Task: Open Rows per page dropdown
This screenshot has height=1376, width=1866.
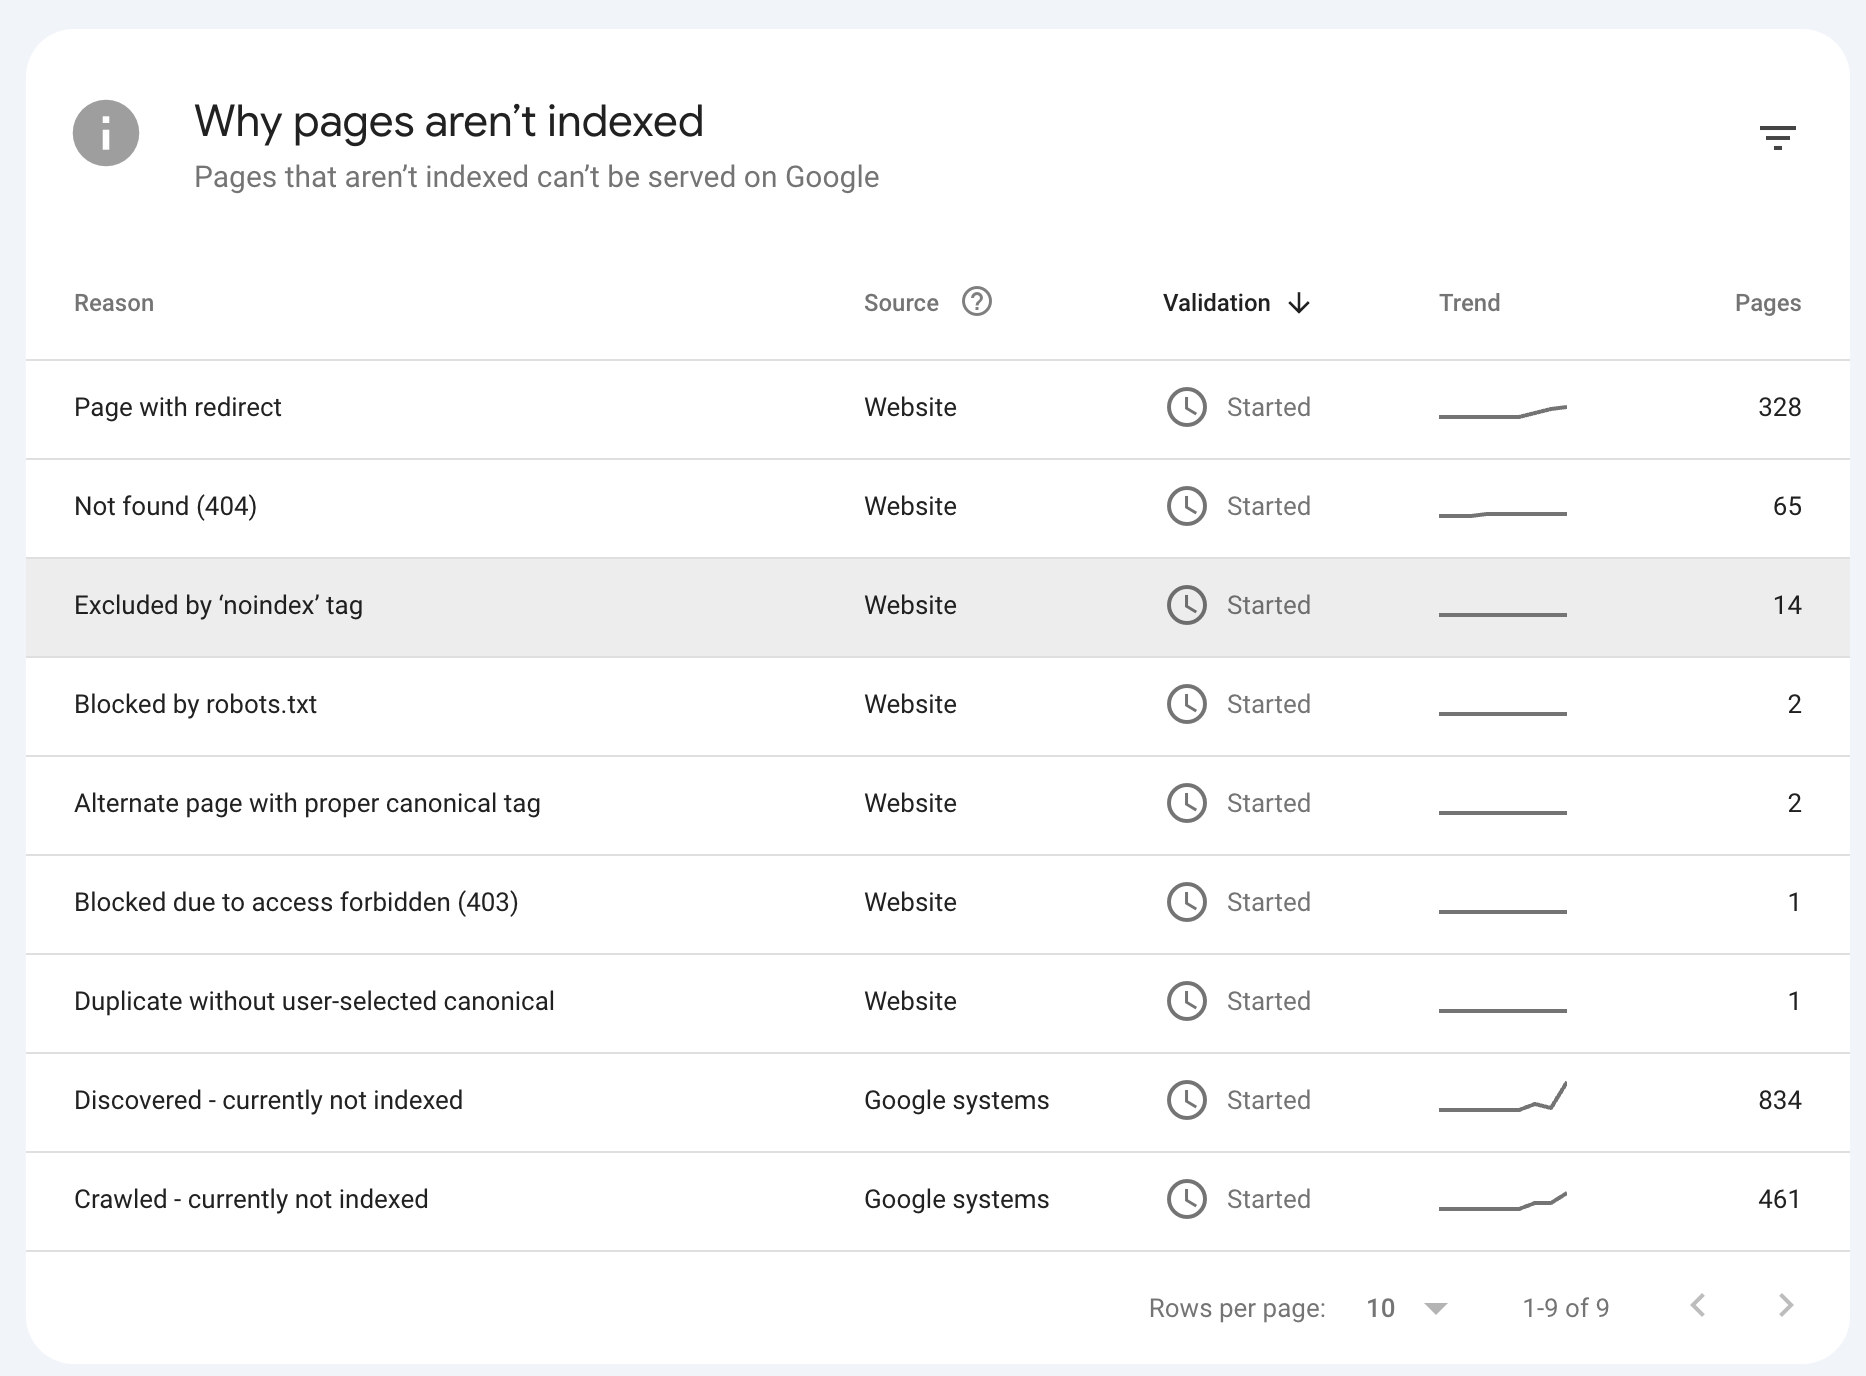Action: (x=1406, y=1308)
